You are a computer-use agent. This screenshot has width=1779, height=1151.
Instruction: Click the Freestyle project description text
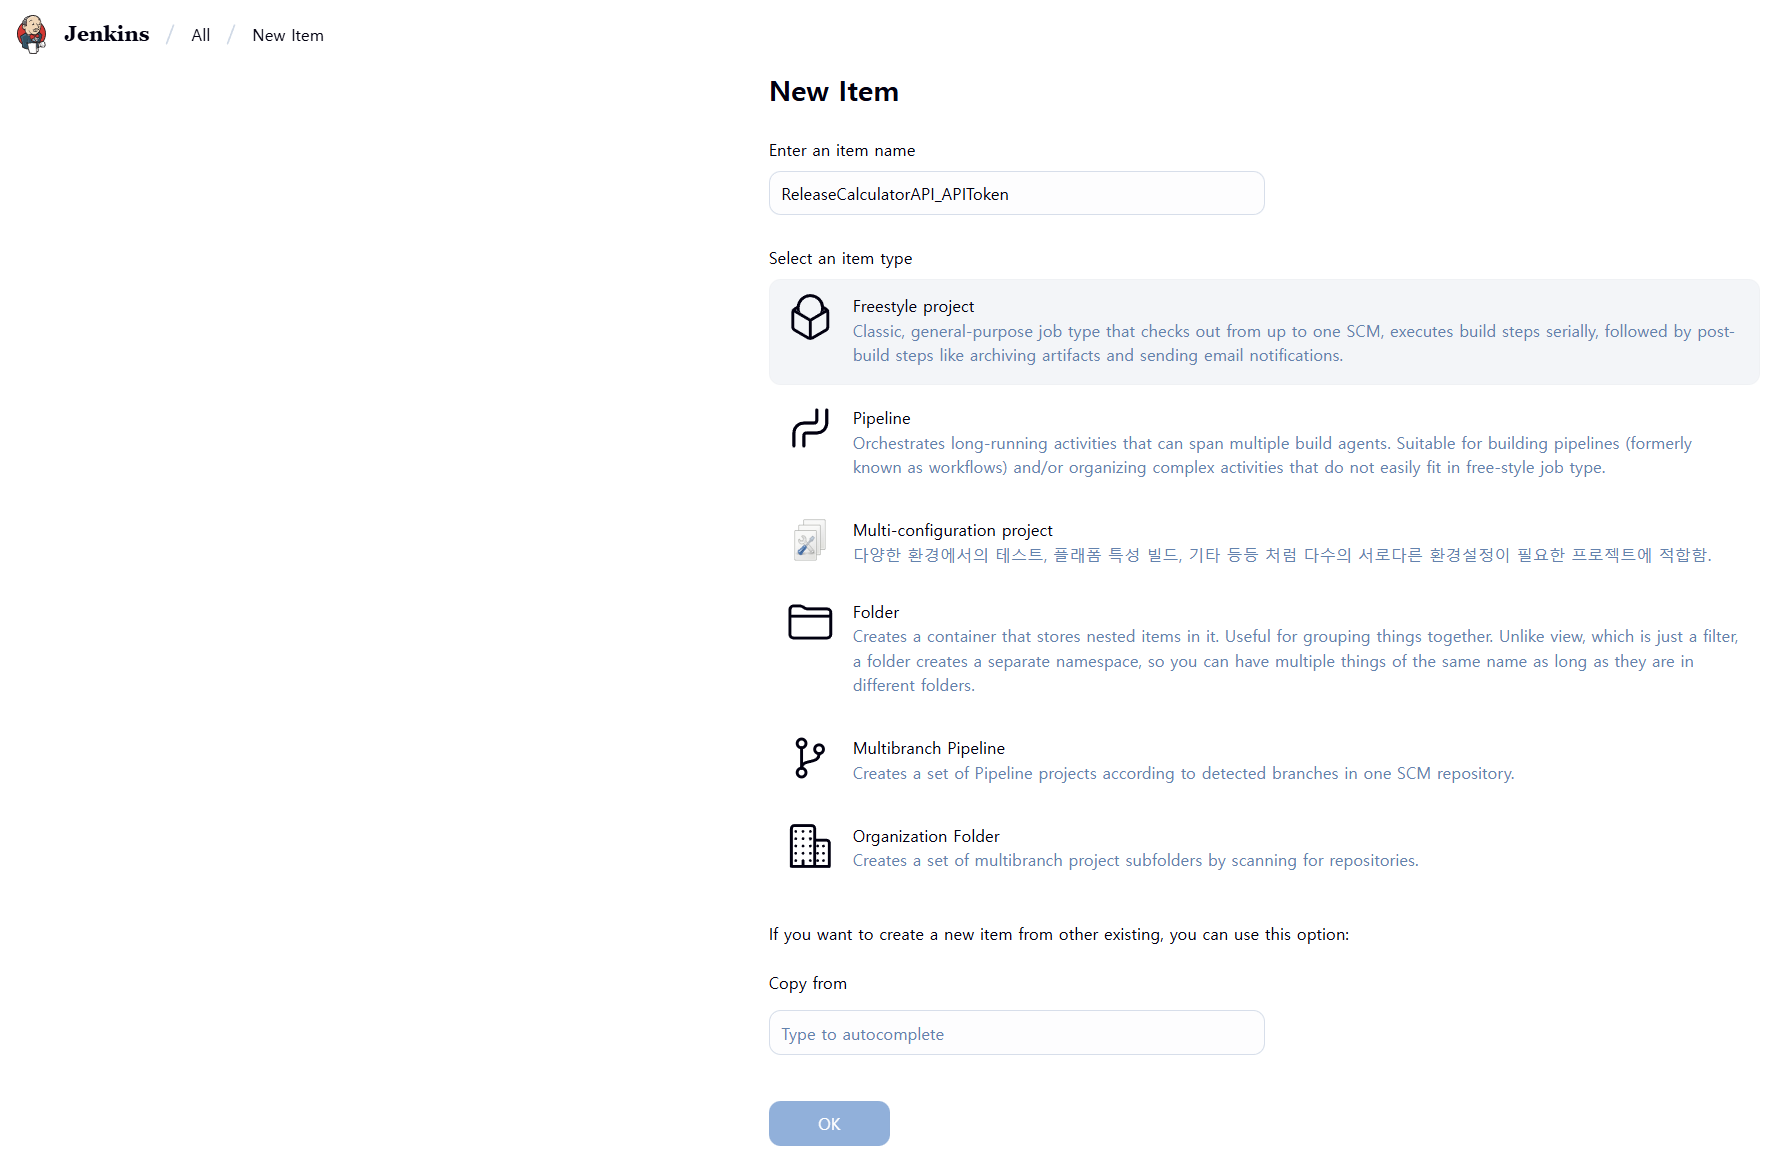pos(1294,343)
